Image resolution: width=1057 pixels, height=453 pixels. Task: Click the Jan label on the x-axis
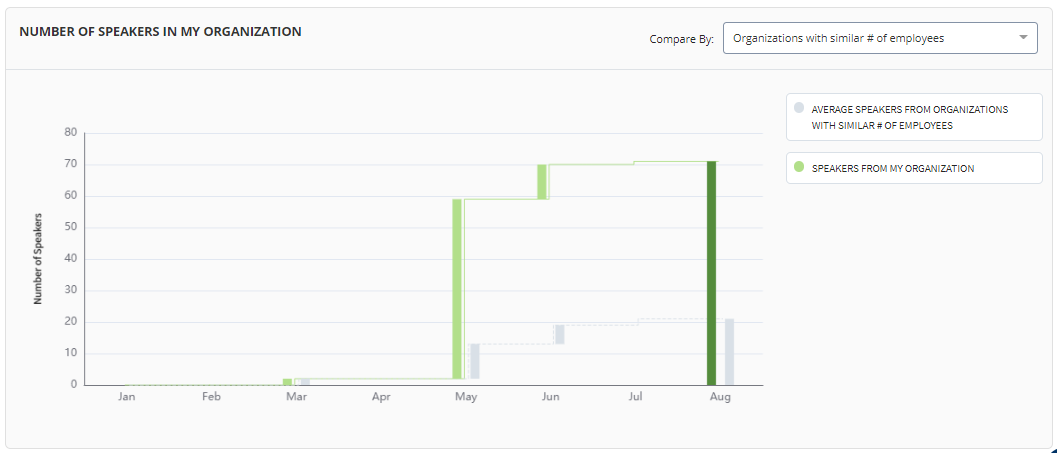coord(126,397)
